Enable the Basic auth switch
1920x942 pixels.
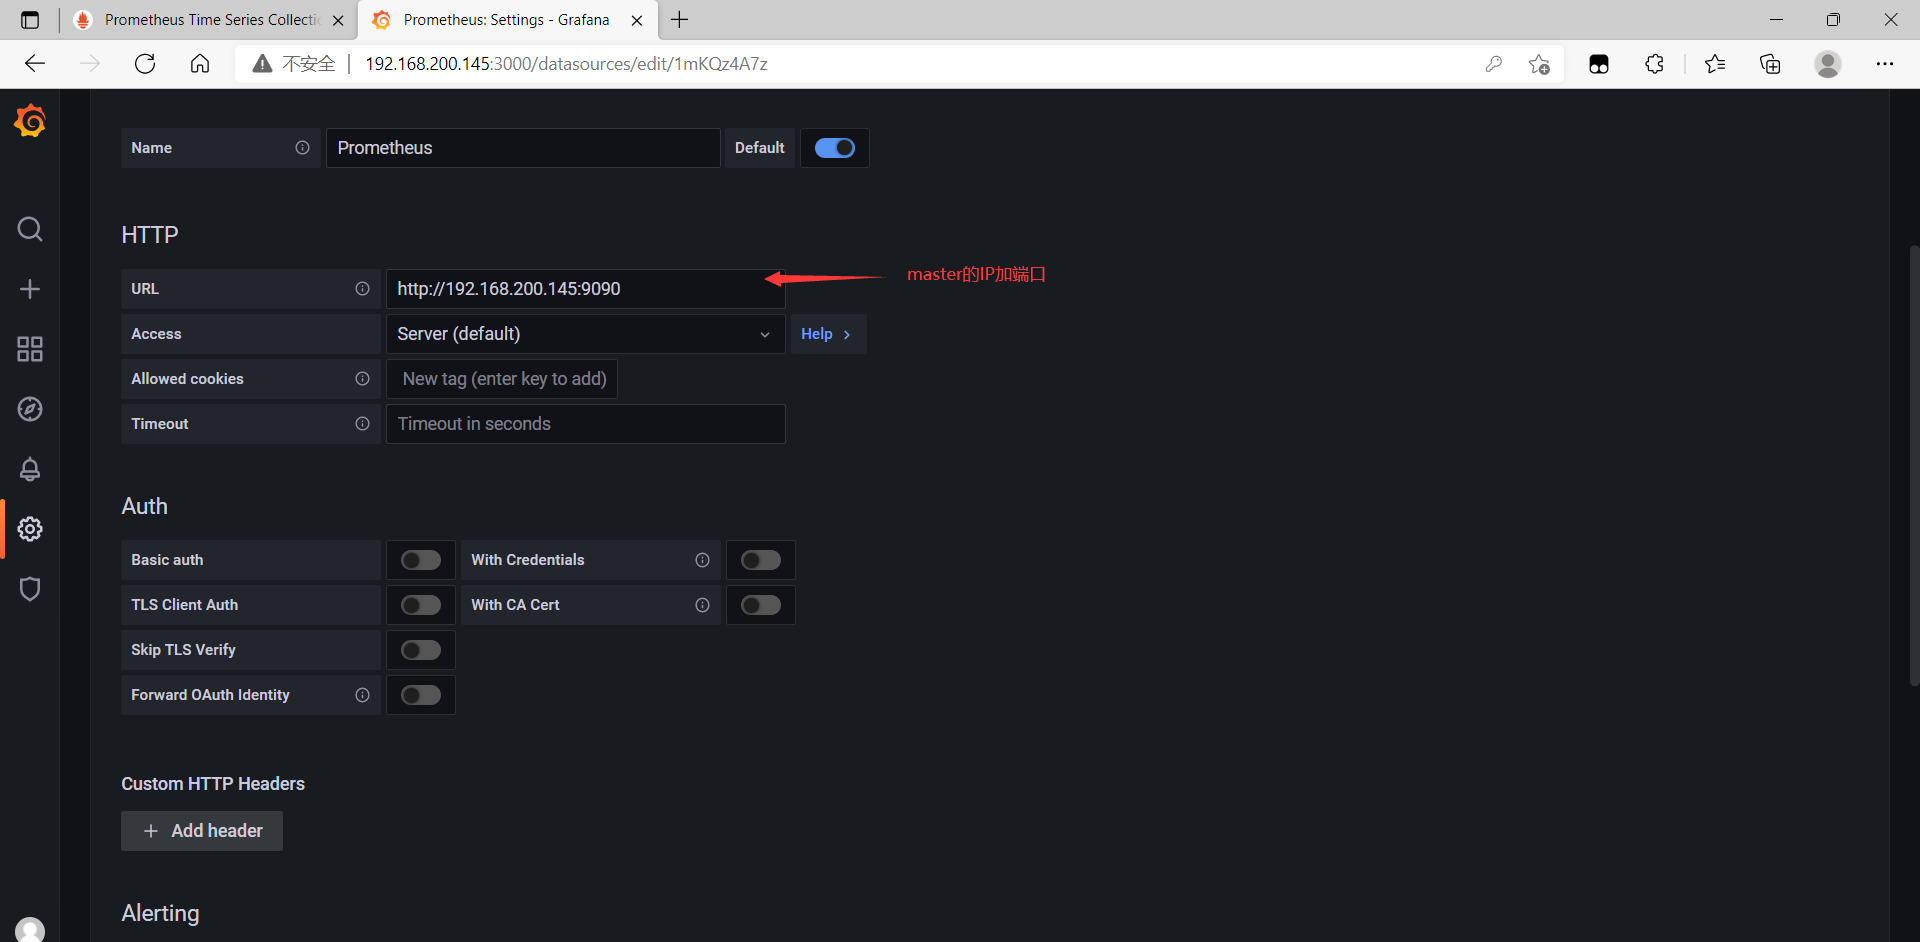pos(421,560)
